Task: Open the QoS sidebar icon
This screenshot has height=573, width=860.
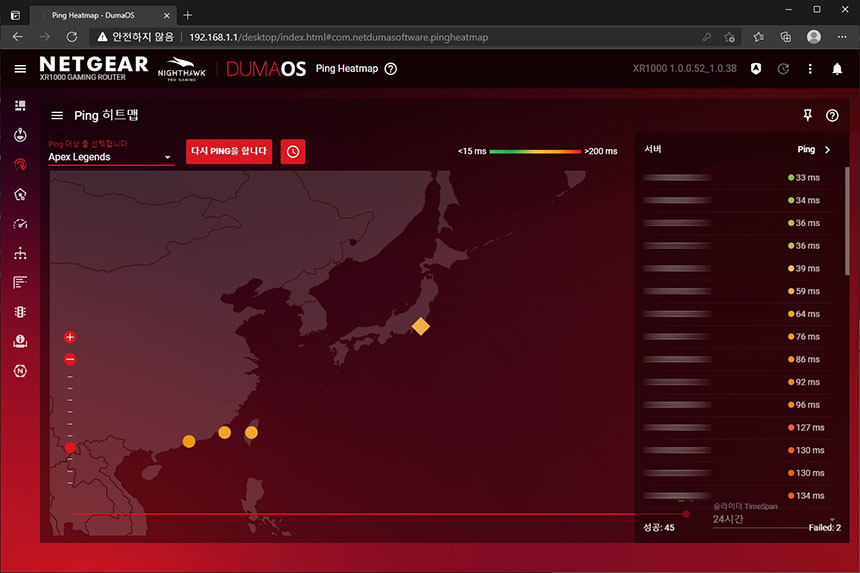Action: (x=20, y=194)
